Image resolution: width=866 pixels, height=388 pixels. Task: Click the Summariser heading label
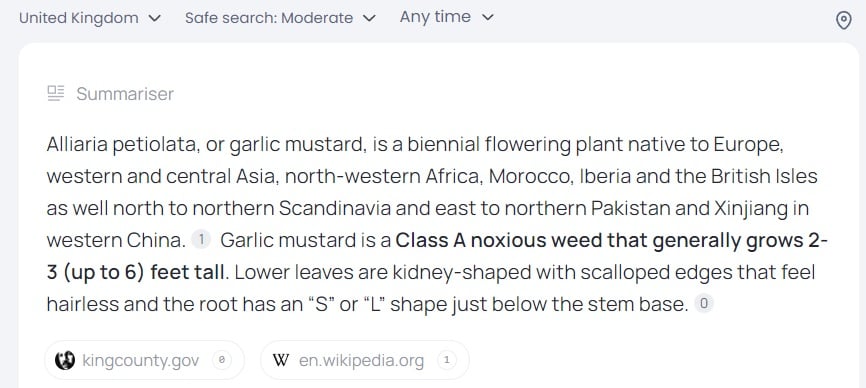[125, 94]
